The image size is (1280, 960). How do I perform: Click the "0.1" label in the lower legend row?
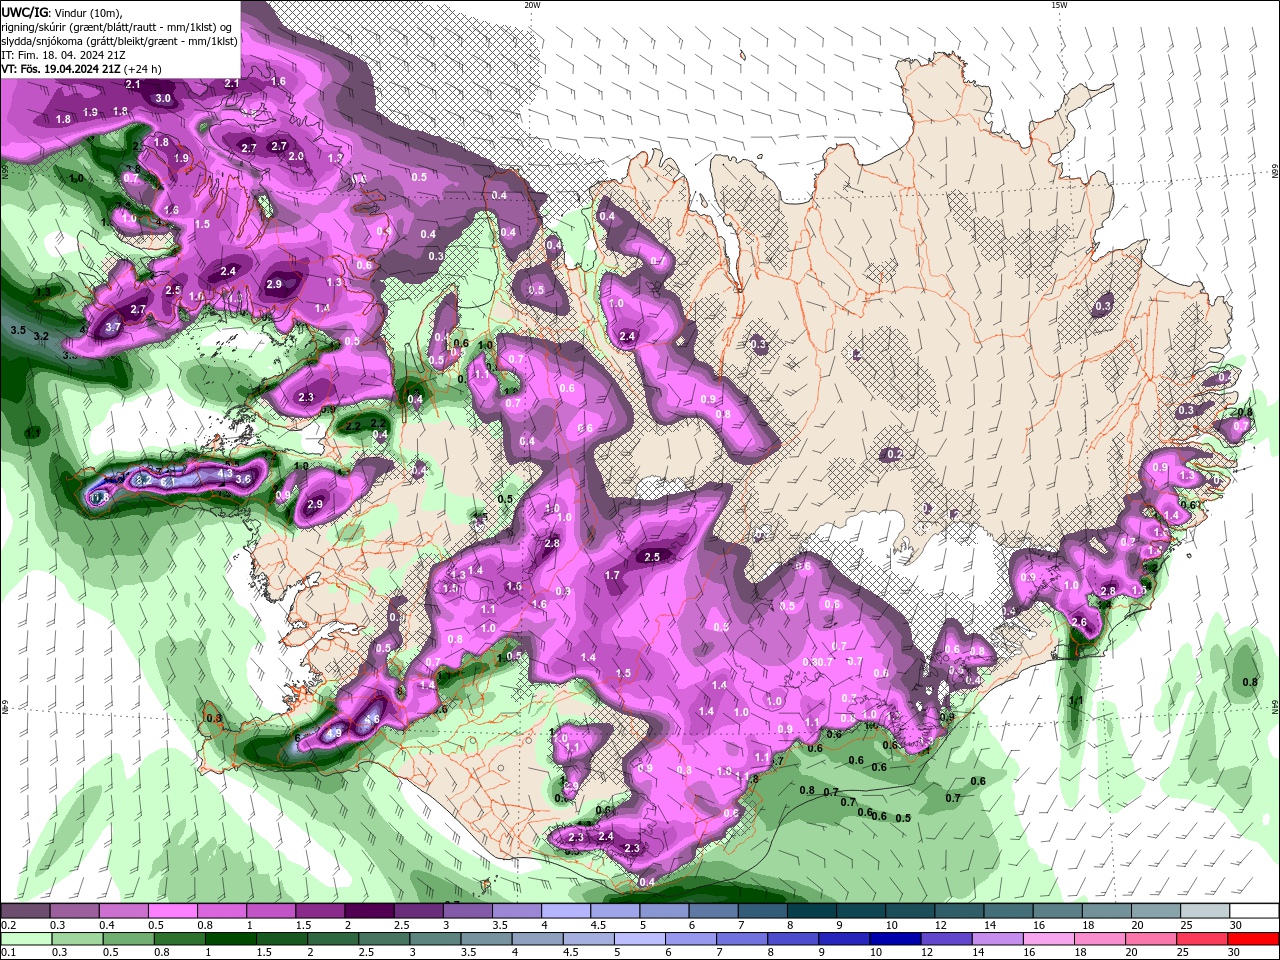click(x=9, y=952)
